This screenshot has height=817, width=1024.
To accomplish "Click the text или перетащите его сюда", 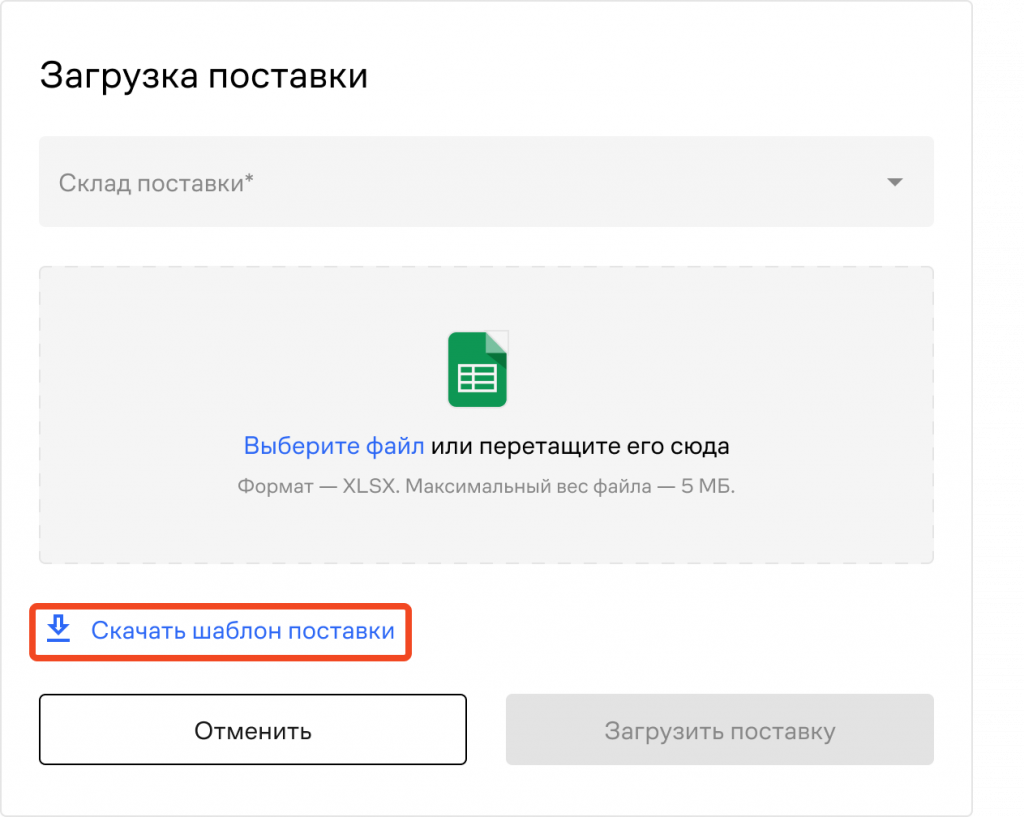I will 580,446.
